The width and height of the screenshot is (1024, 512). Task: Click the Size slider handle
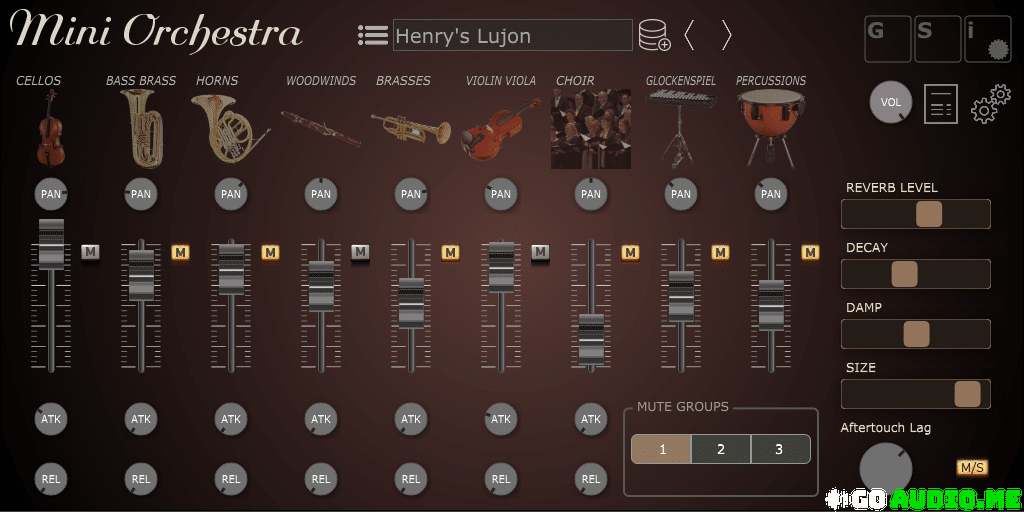(967, 394)
